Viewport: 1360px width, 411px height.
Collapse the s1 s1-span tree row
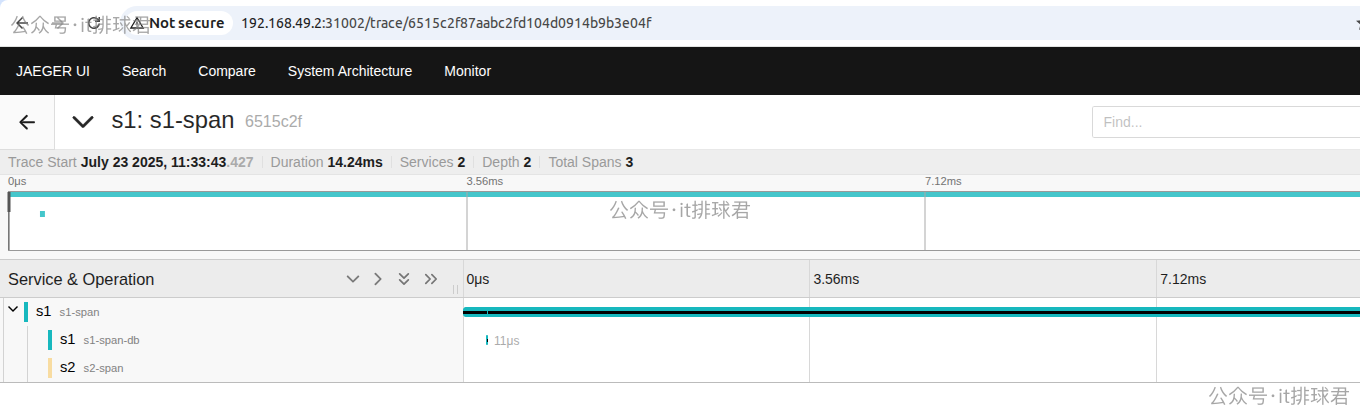[13, 311]
